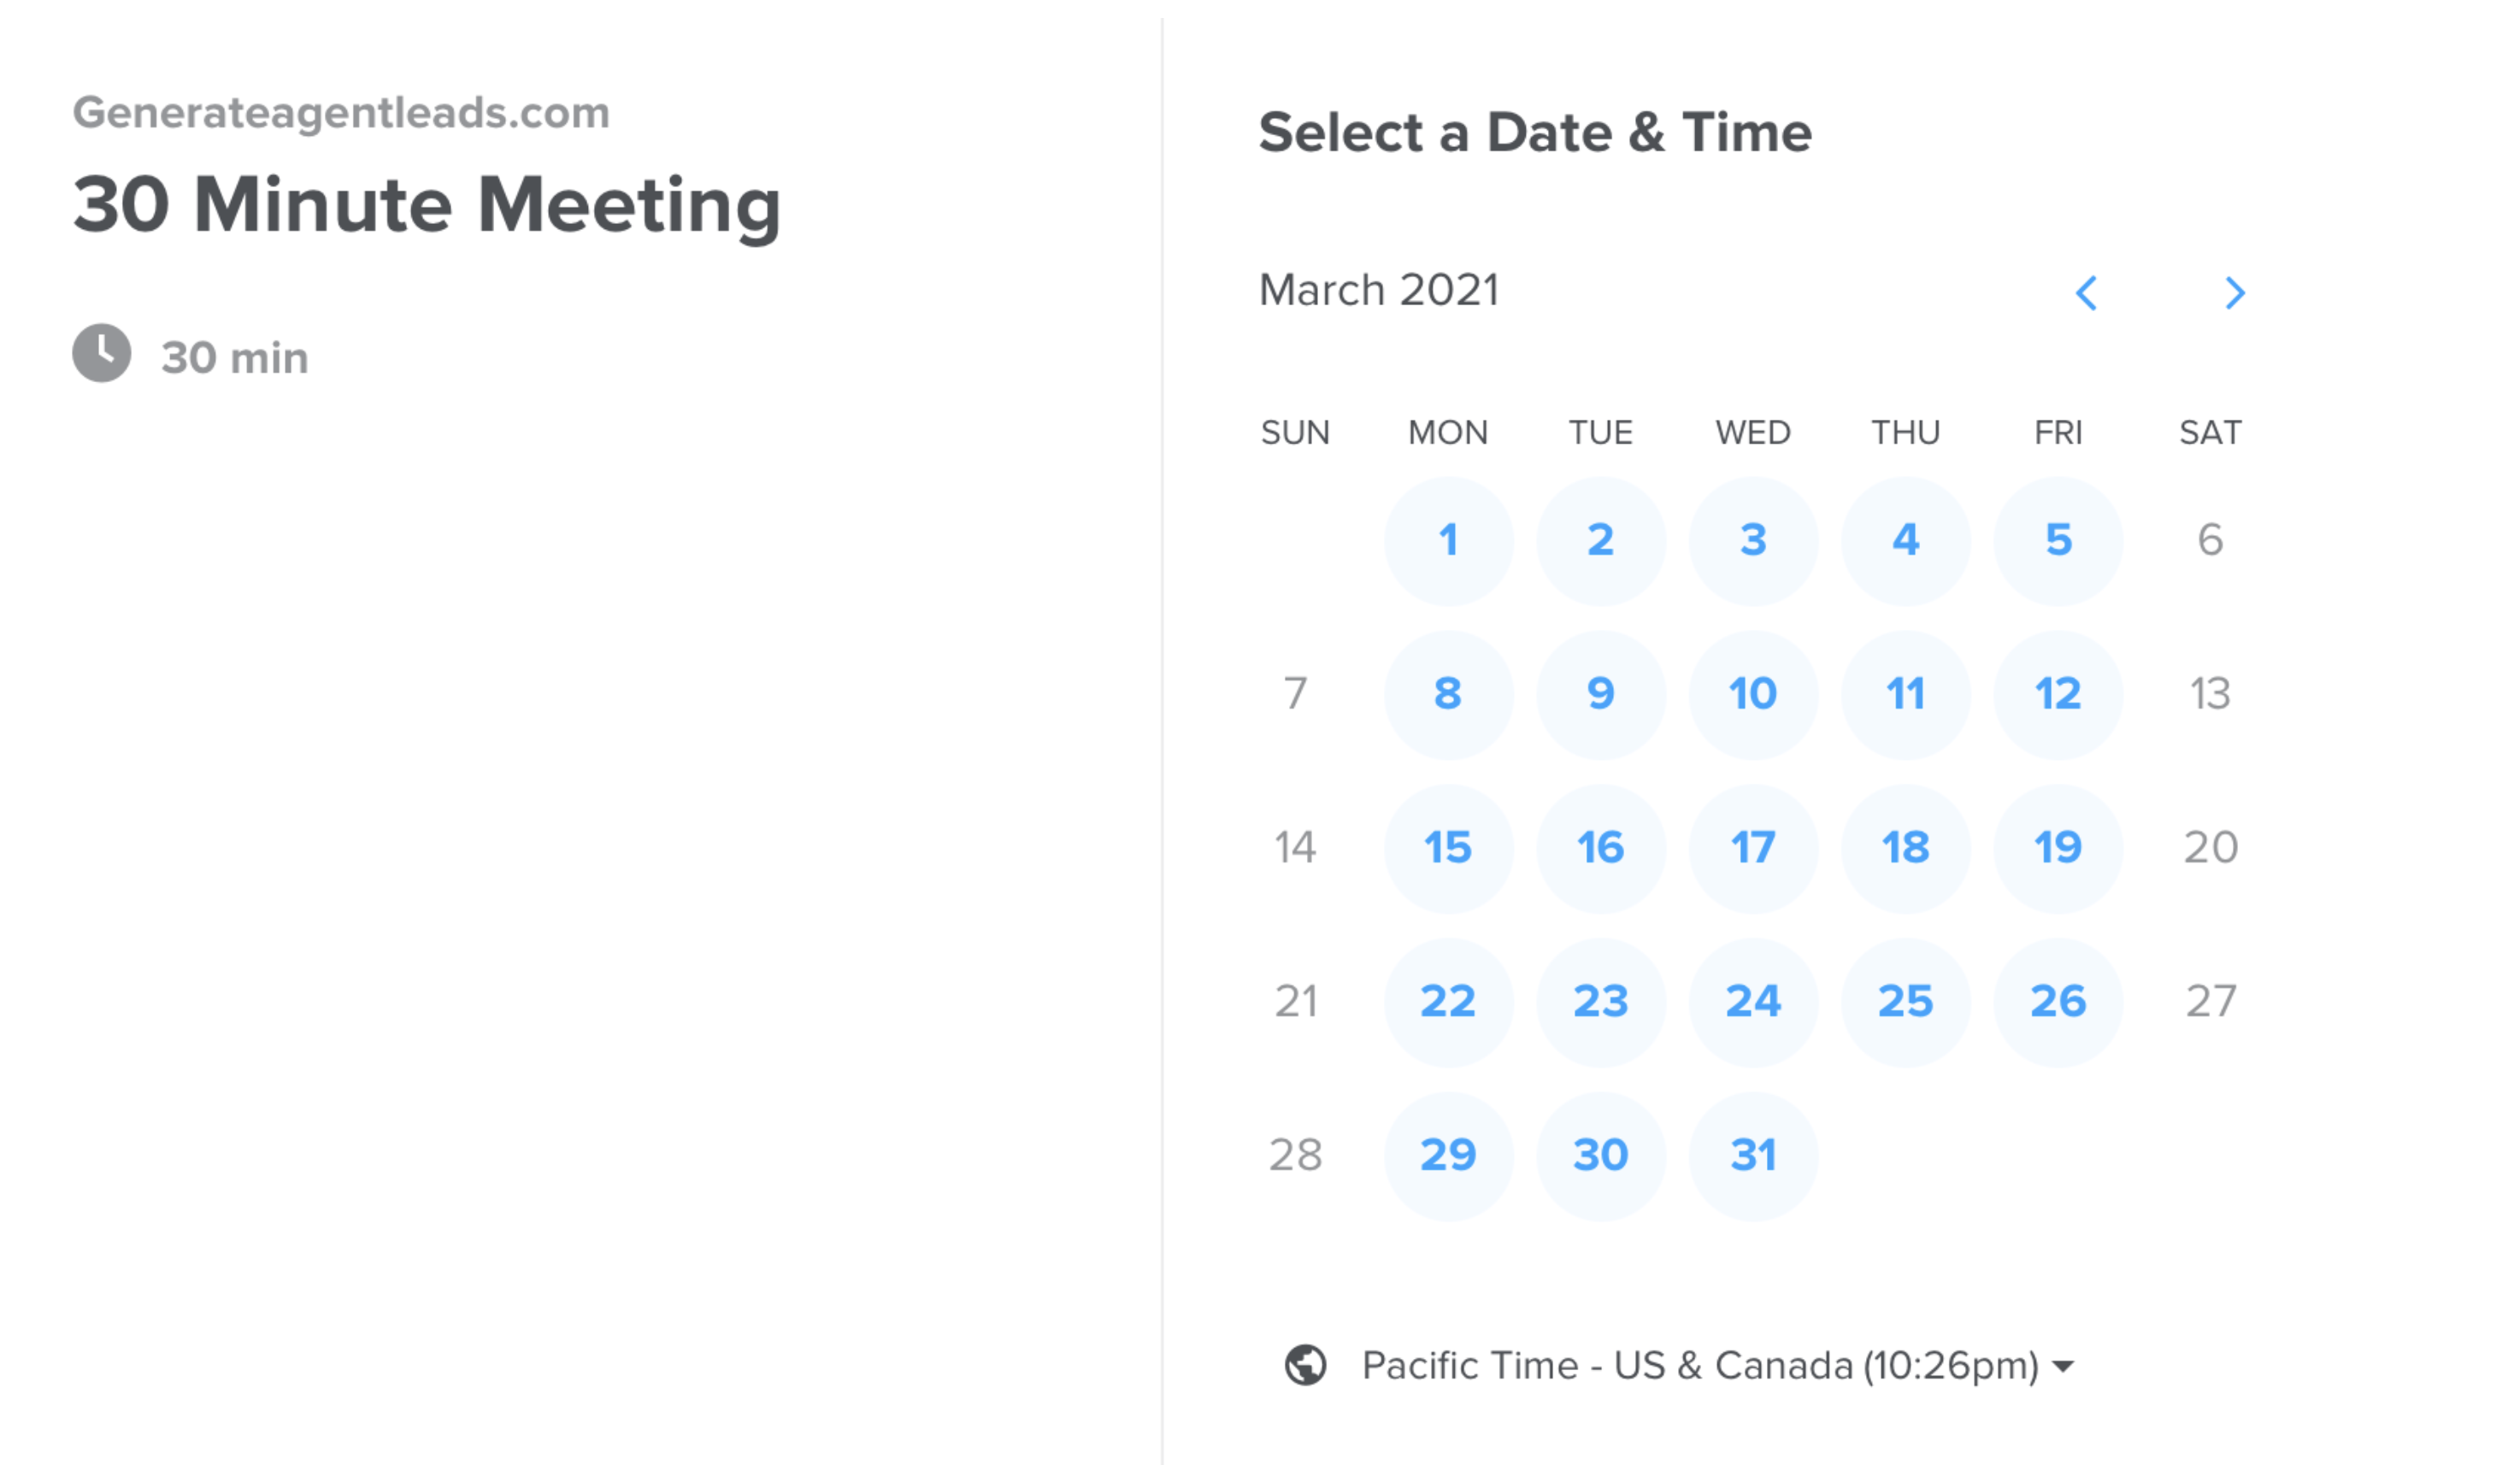Choose March 15 for the meeting

[1448, 848]
